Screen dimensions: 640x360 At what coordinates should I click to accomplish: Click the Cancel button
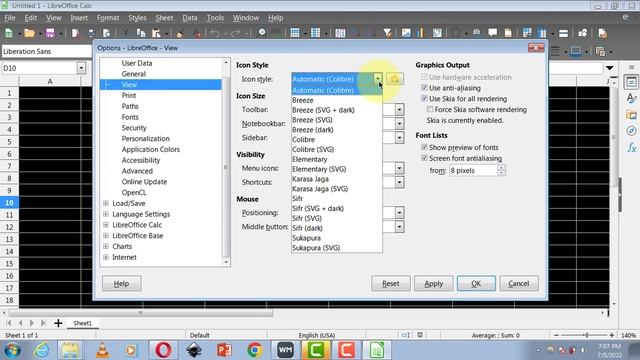519,283
